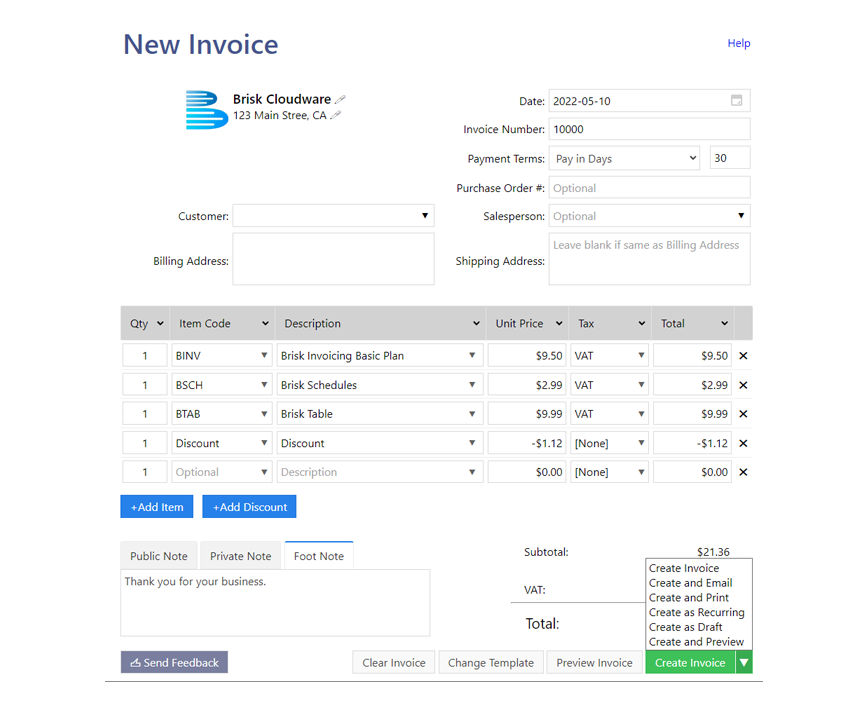Choose Create as Recurring option
856x713 pixels.
[697, 613]
